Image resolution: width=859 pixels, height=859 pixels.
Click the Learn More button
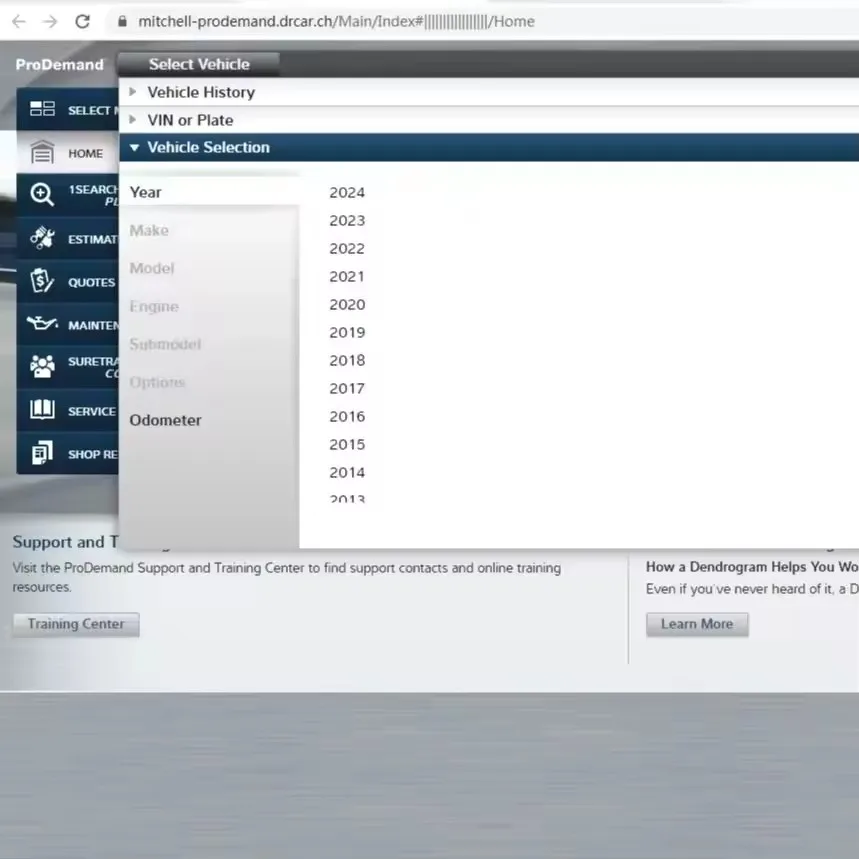697,624
